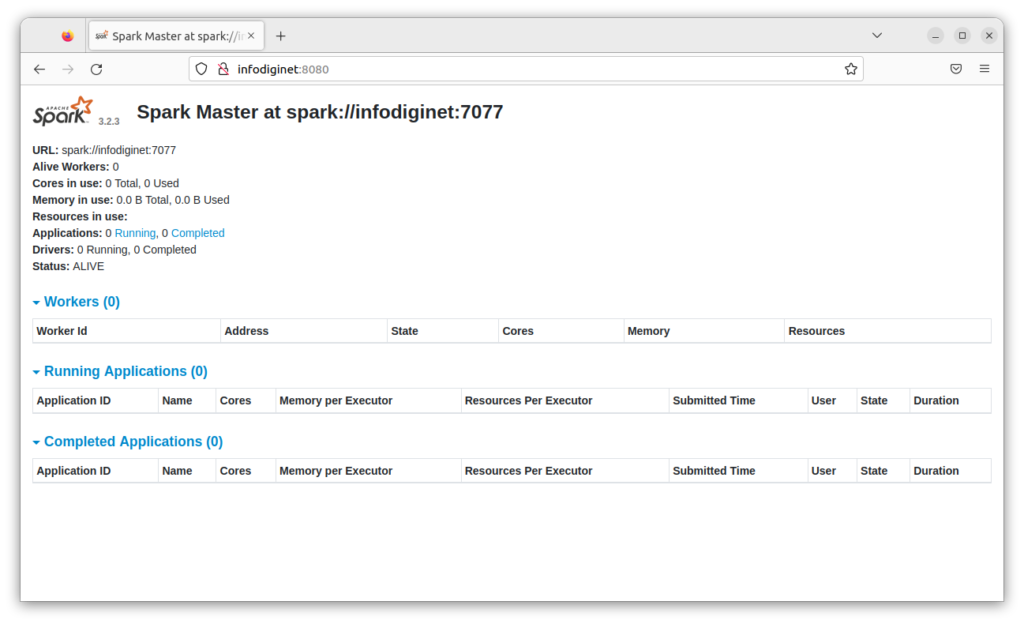The height and width of the screenshot is (624, 1024).
Task: Open the Completed applications link
Action: [198, 233]
